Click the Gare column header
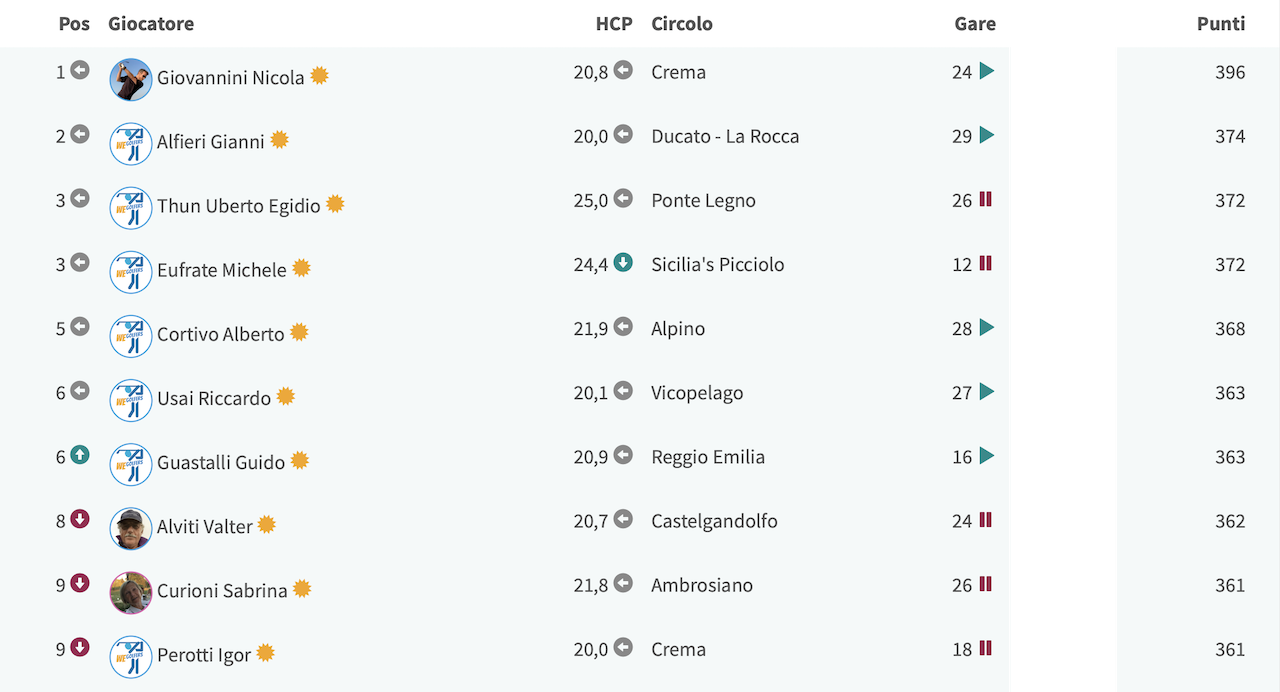Image resolution: width=1280 pixels, height=692 pixels. pos(975,23)
